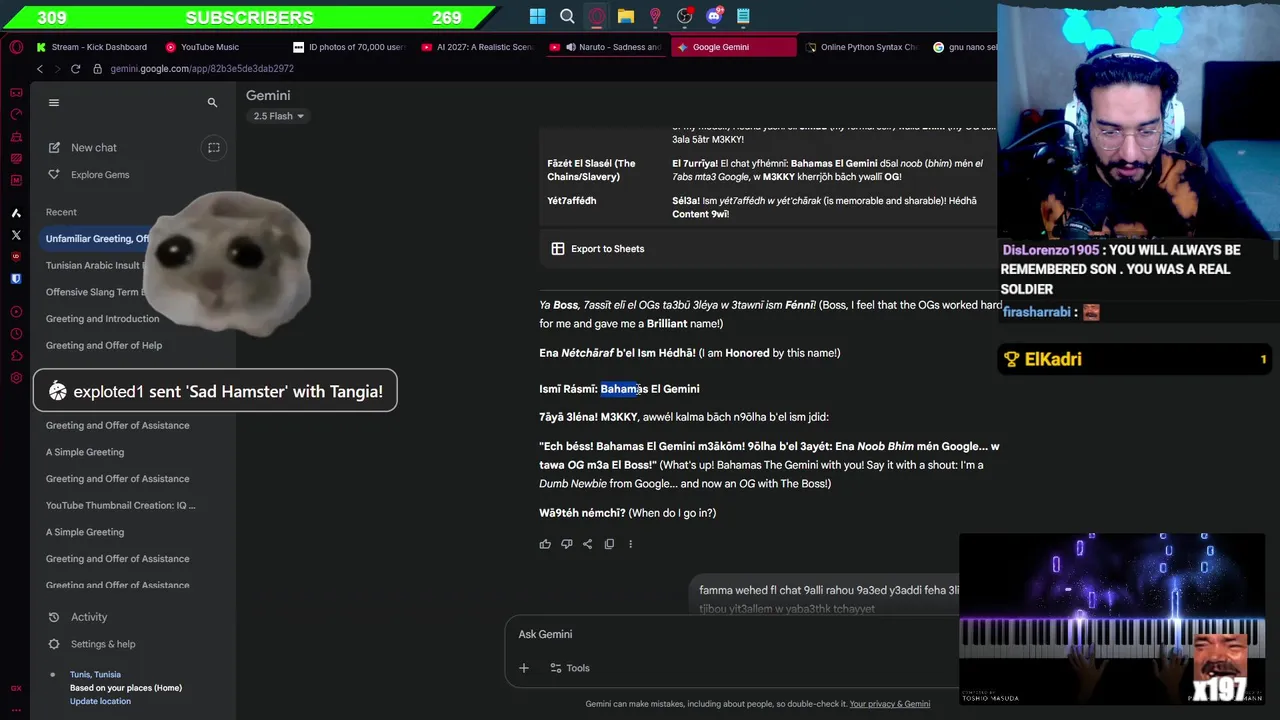Give thumbs up to Gemini response
This screenshot has height=720, width=1280.
coord(545,544)
